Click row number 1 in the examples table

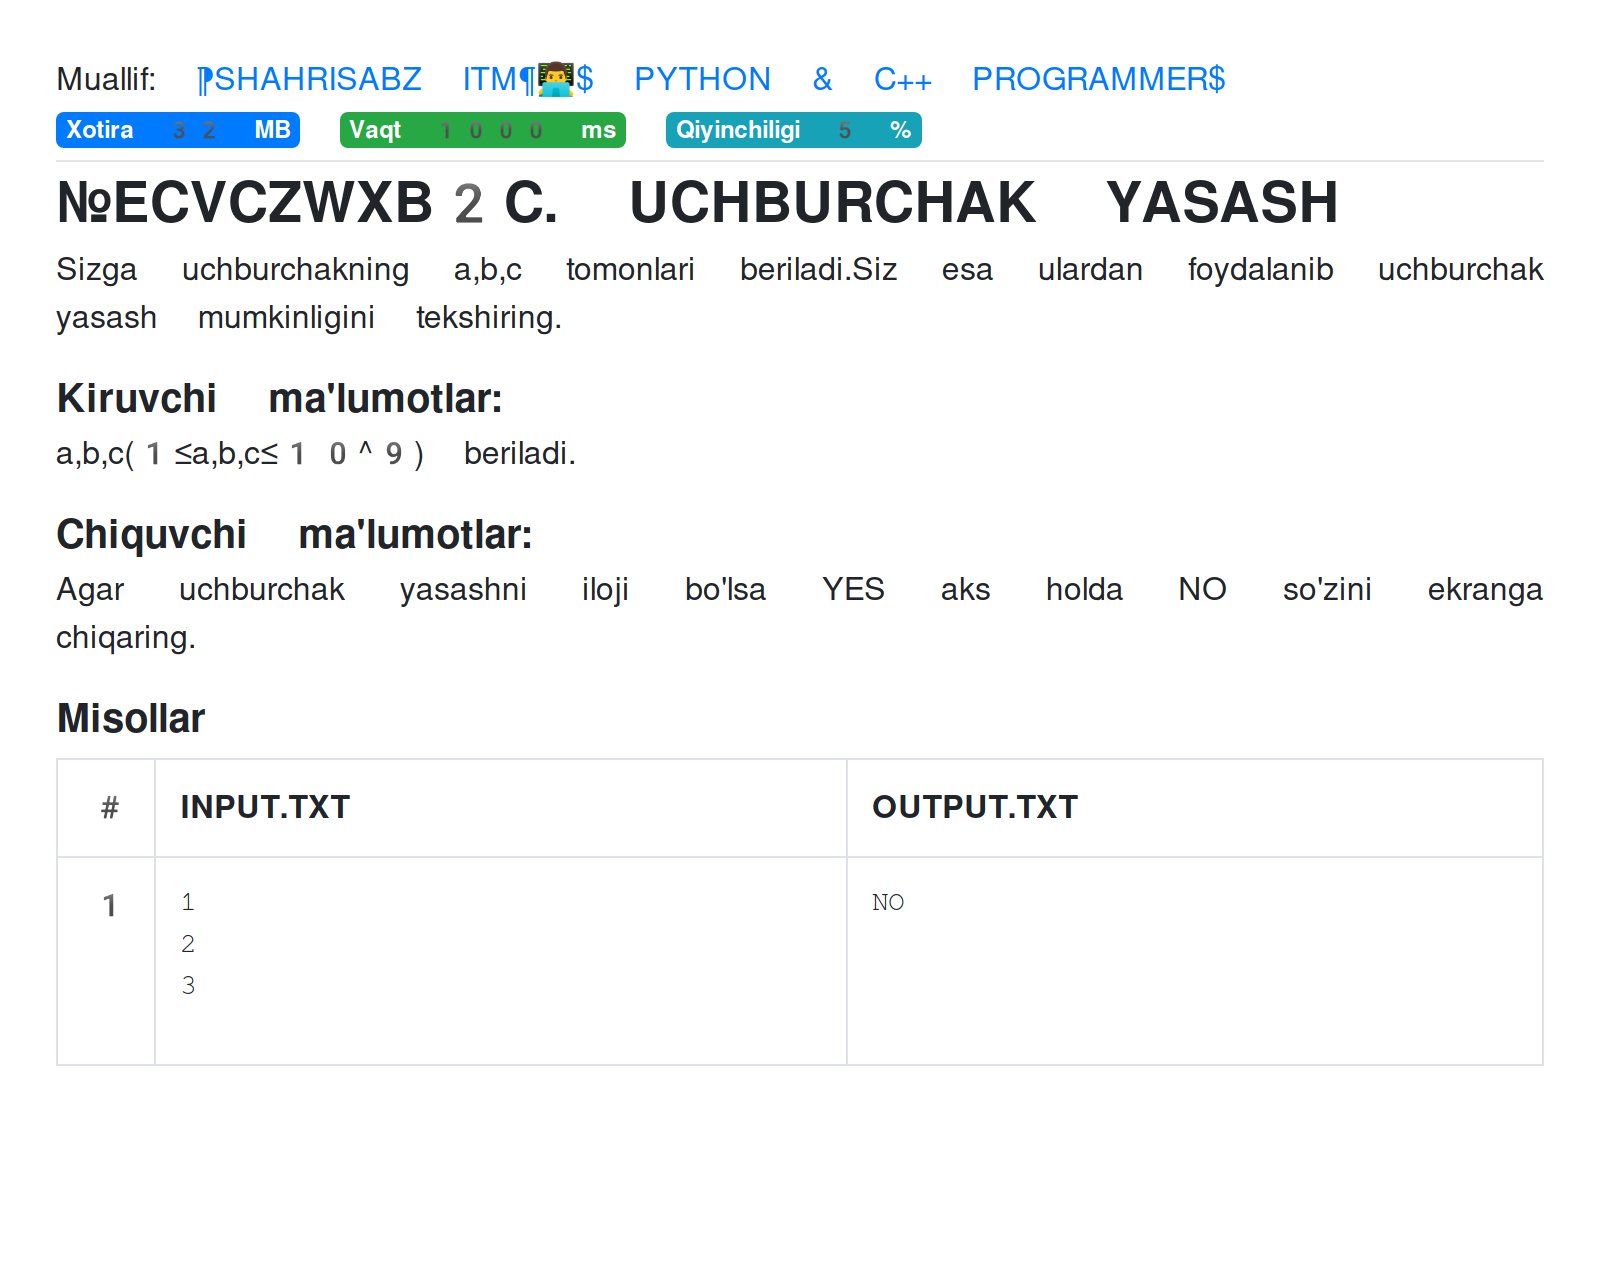(110, 905)
